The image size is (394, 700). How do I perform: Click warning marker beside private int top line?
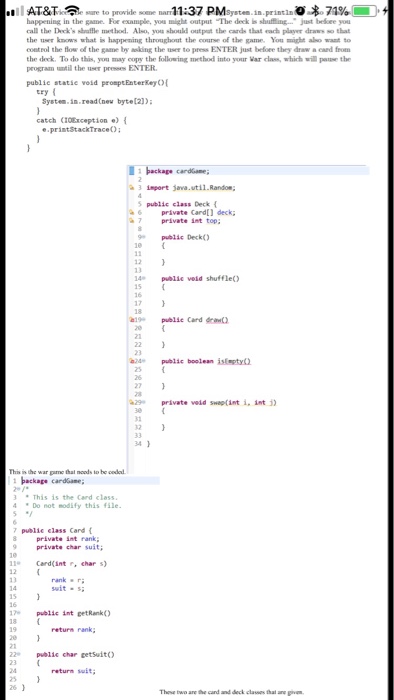pos(131,221)
